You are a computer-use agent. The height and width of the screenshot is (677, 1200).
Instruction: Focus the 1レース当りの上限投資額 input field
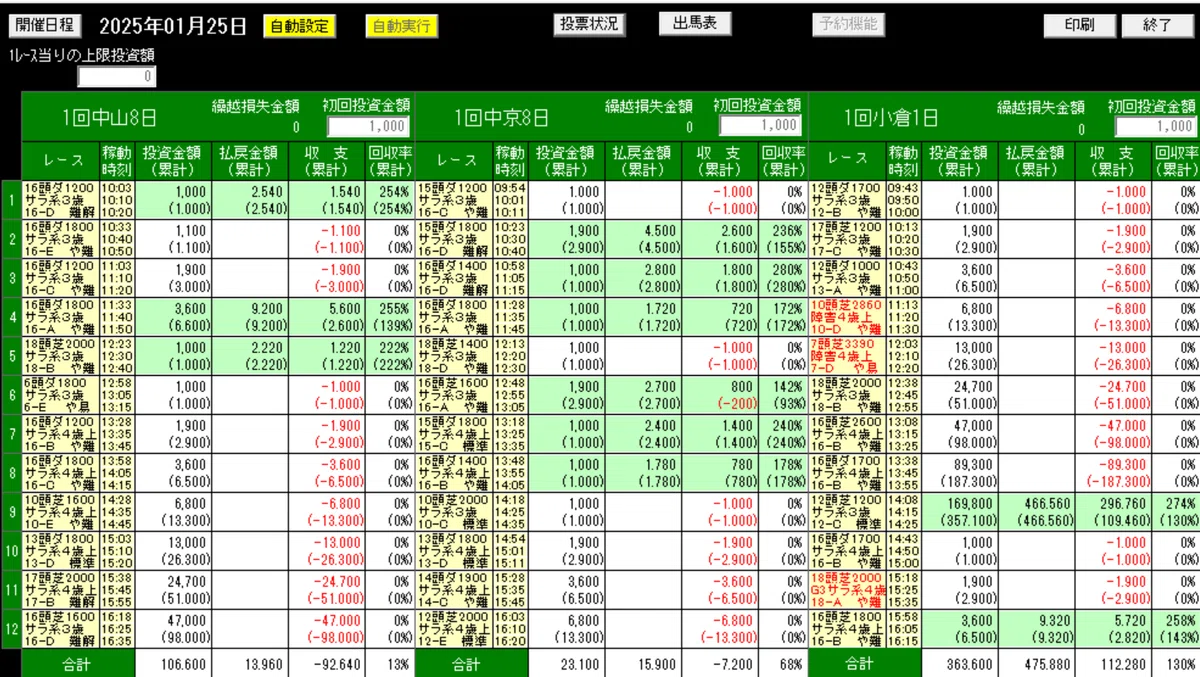(x=117, y=76)
